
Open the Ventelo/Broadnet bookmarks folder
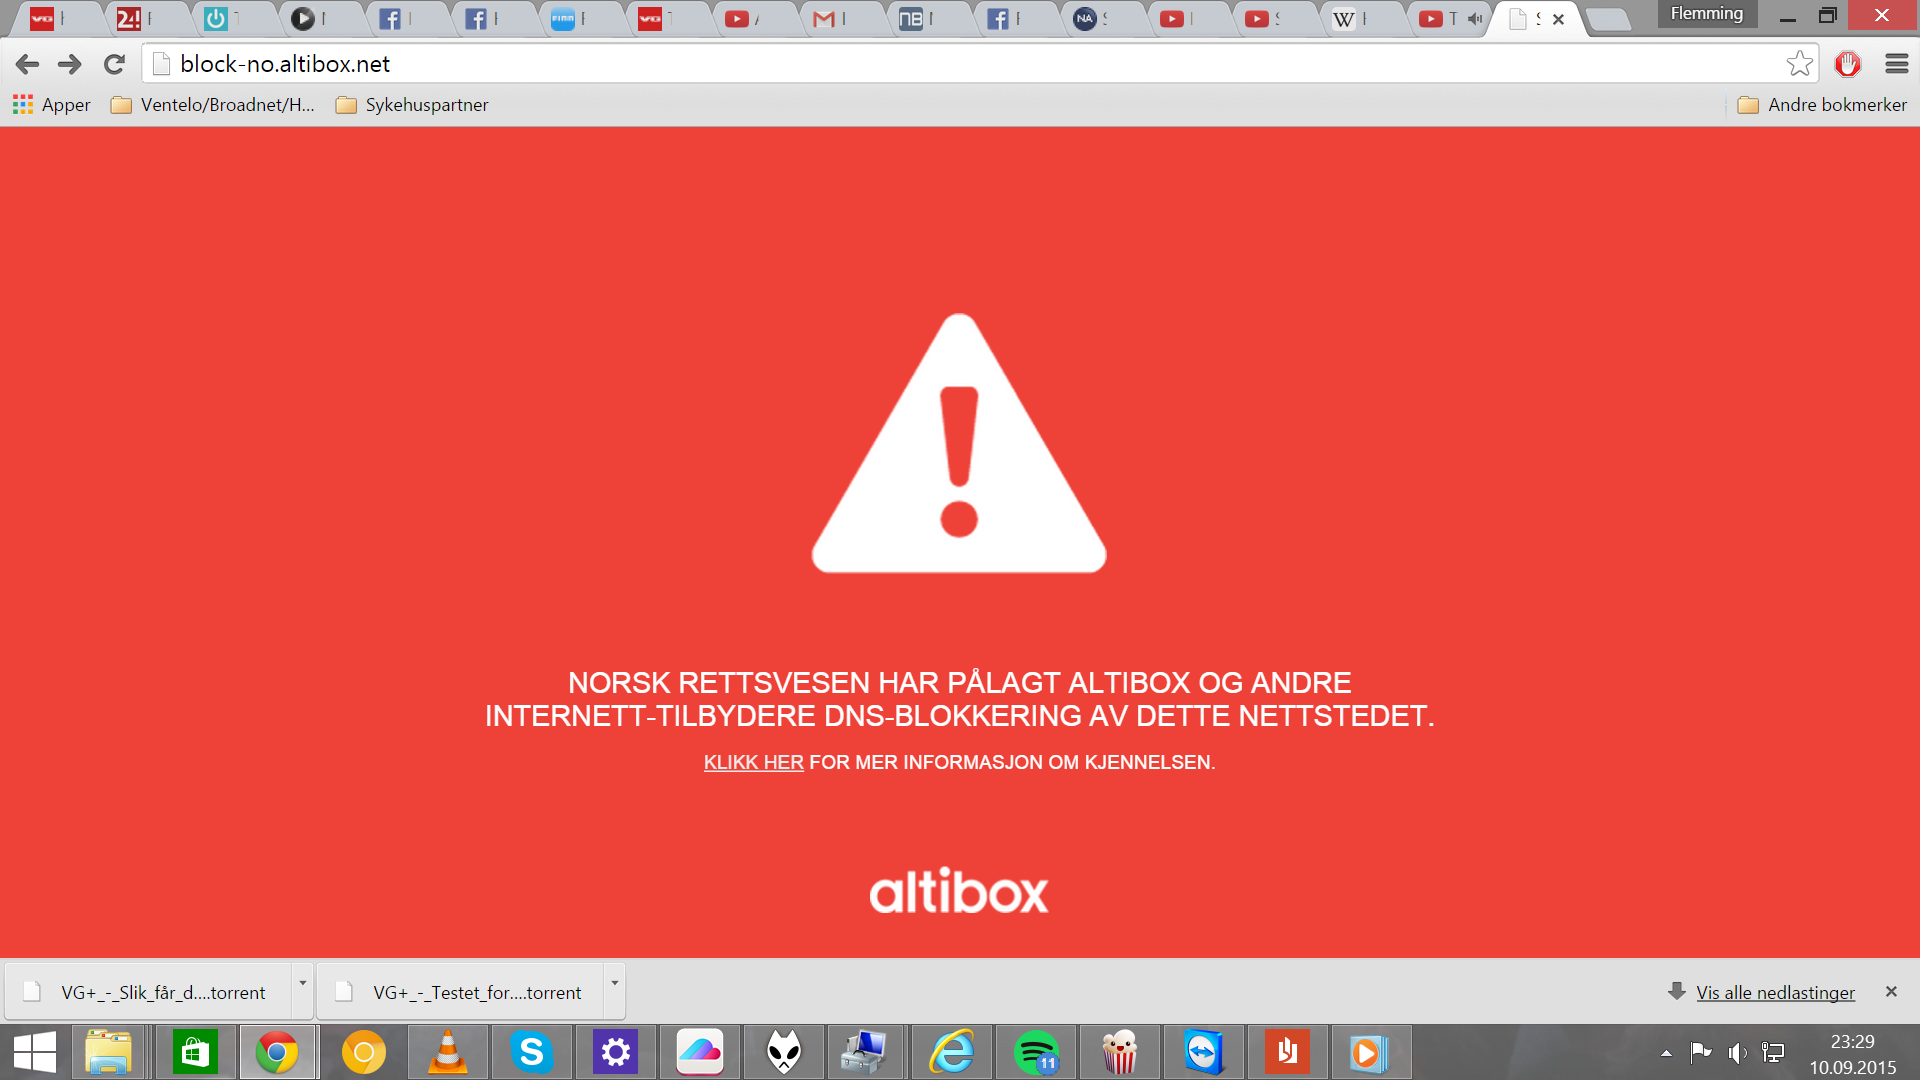click(212, 105)
